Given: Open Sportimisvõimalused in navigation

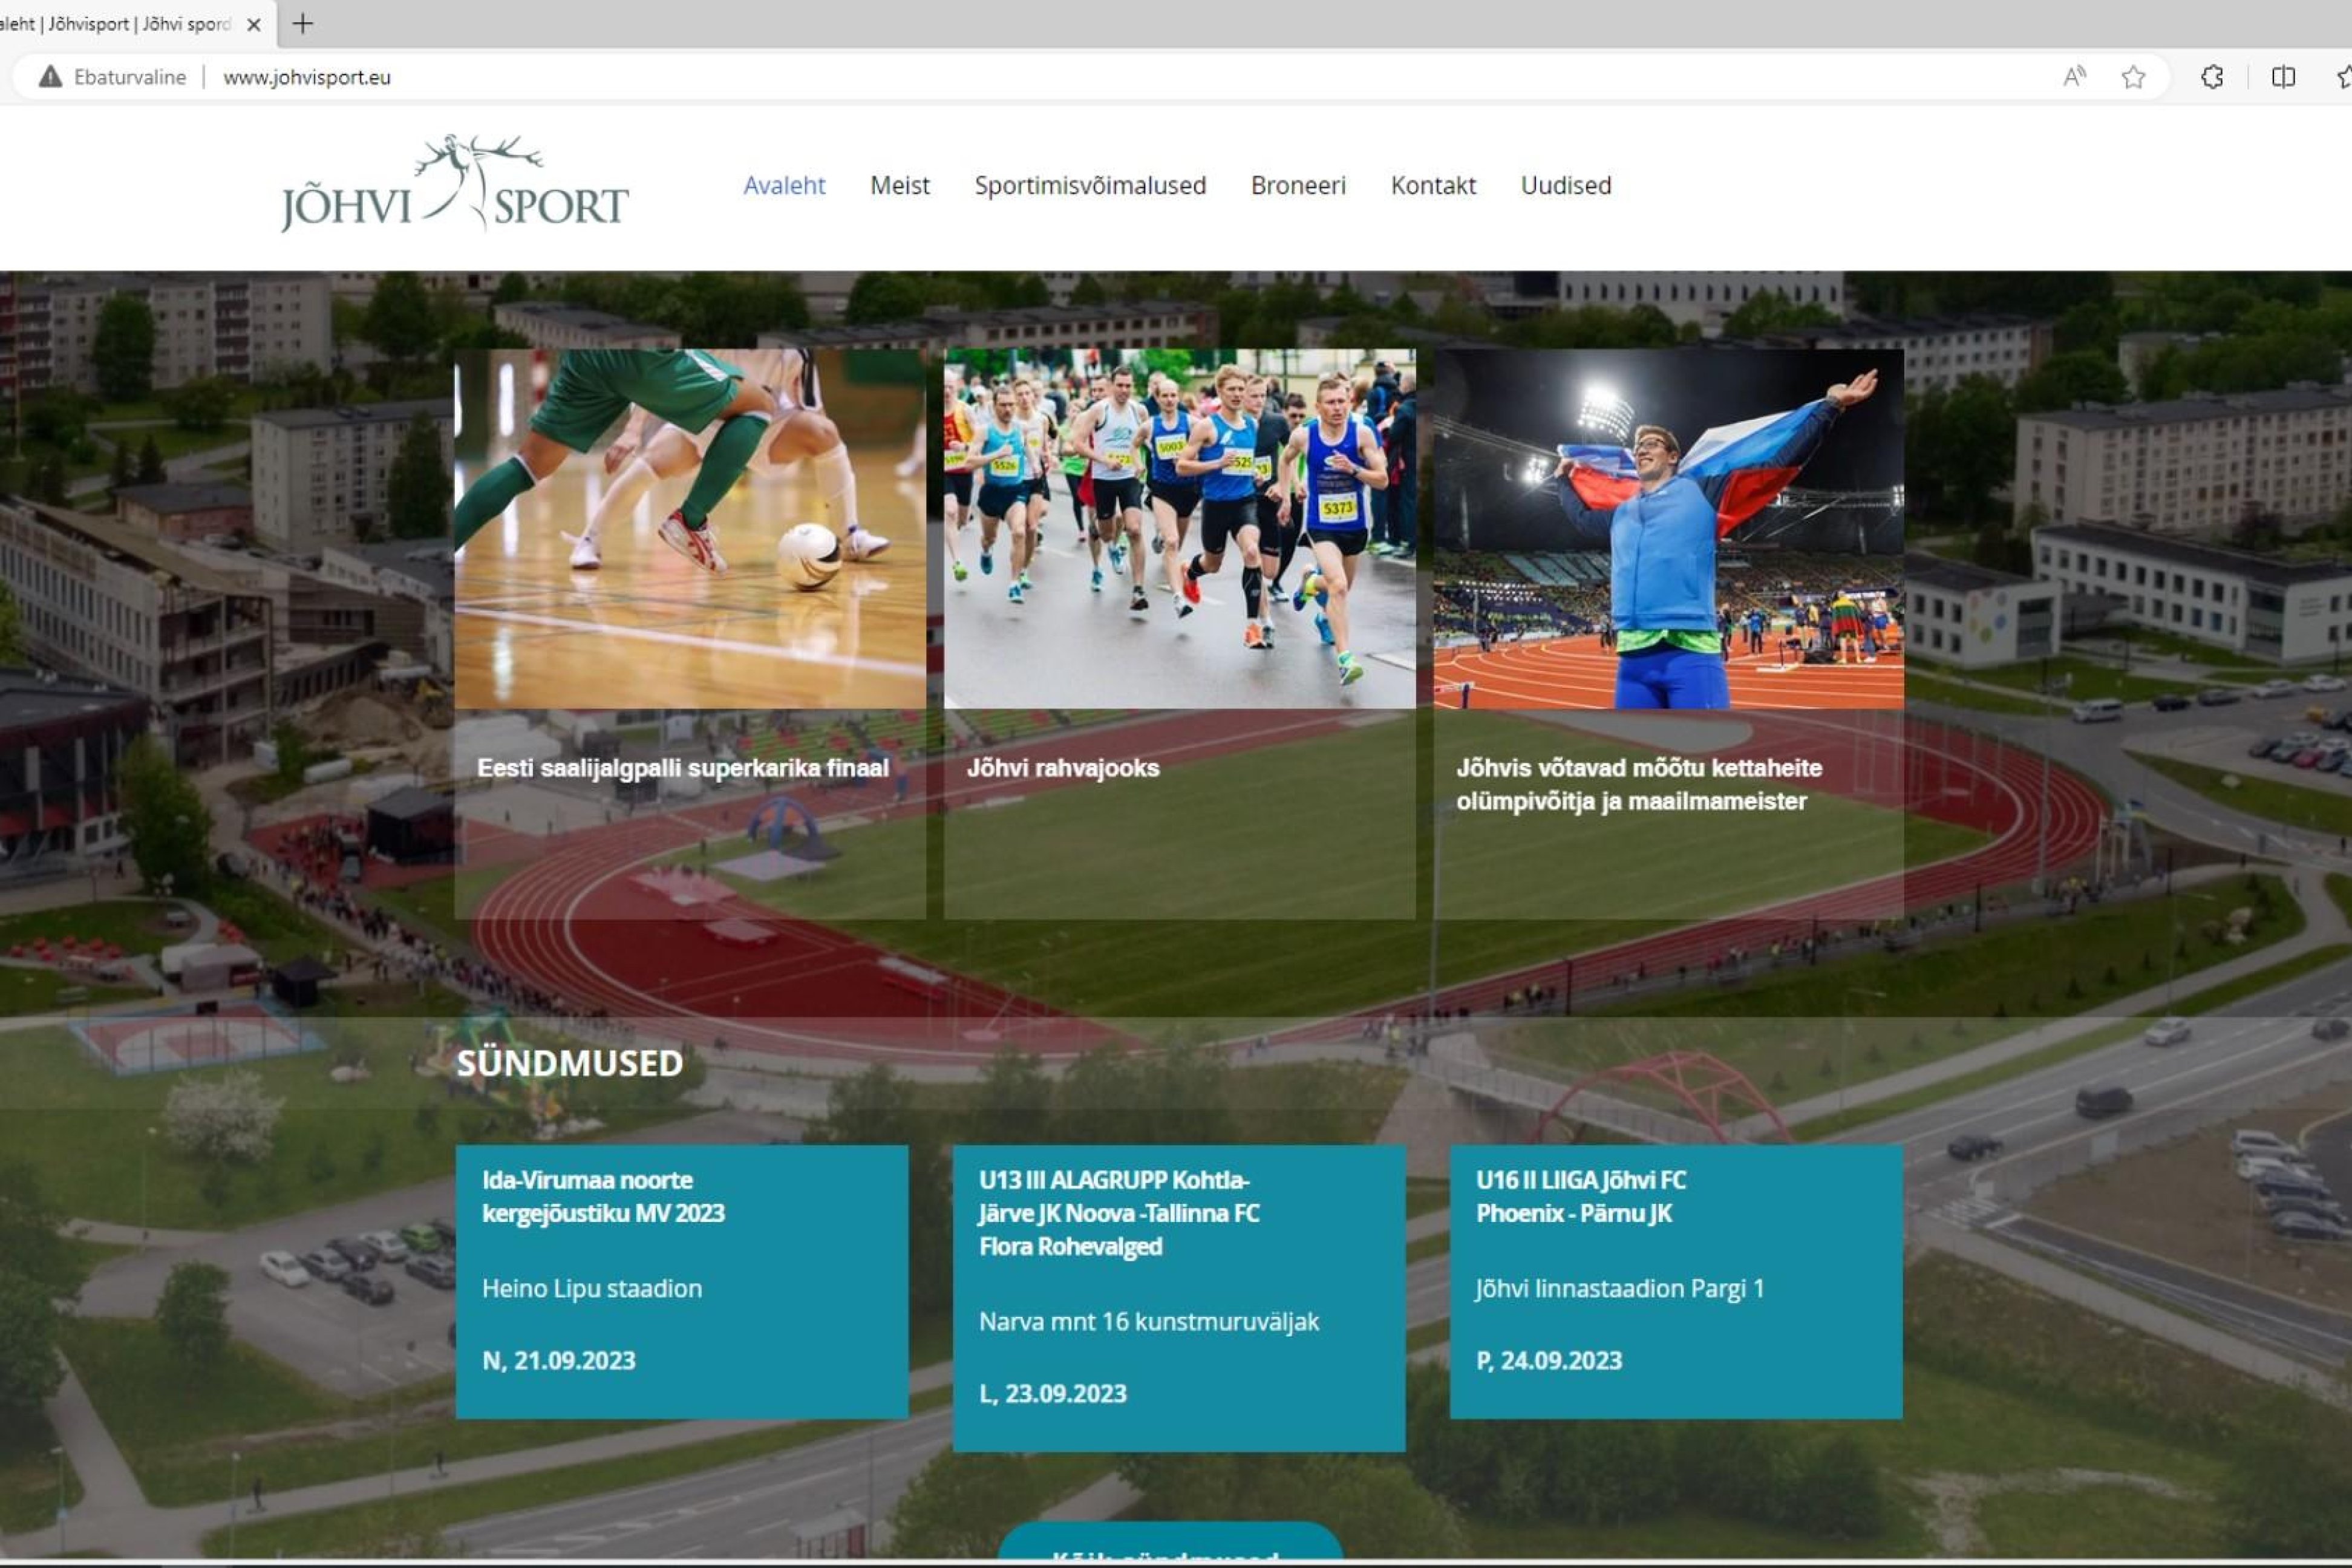Looking at the screenshot, I should [x=1090, y=185].
